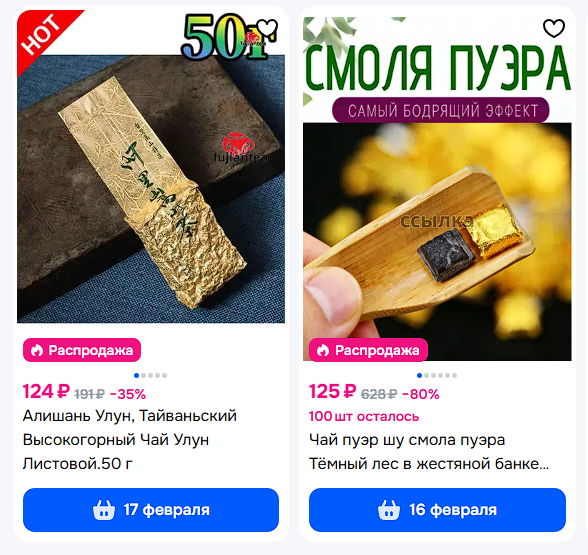The width and height of the screenshot is (588, 555).
Task: Click the HOT ribbon badge on oolong card
Action: tap(42, 34)
